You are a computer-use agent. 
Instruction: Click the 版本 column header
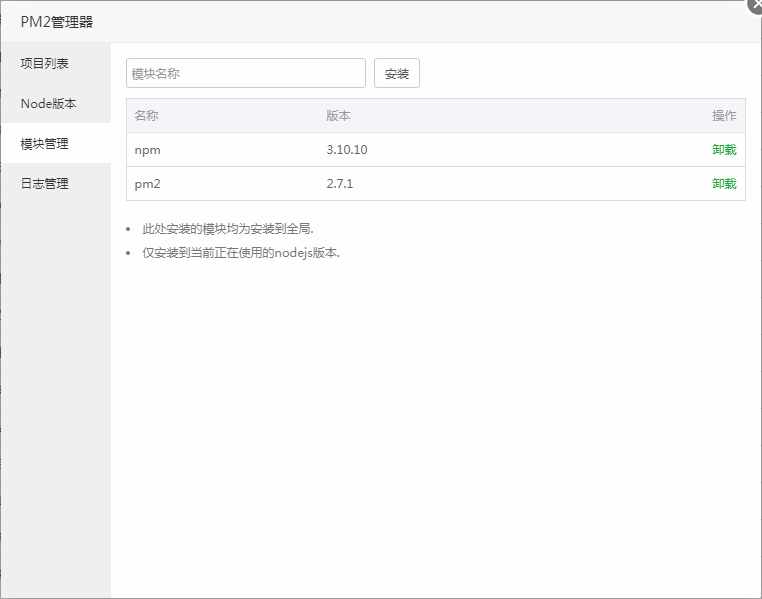(338, 116)
